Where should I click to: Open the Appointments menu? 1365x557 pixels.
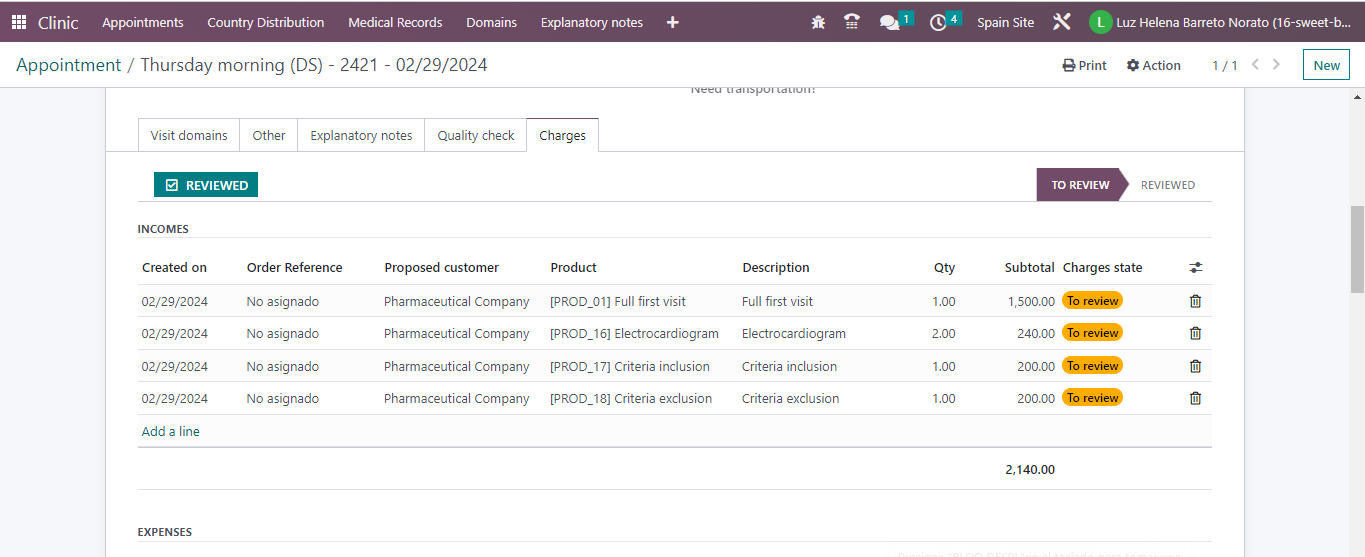pyautogui.click(x=143, y=22)
